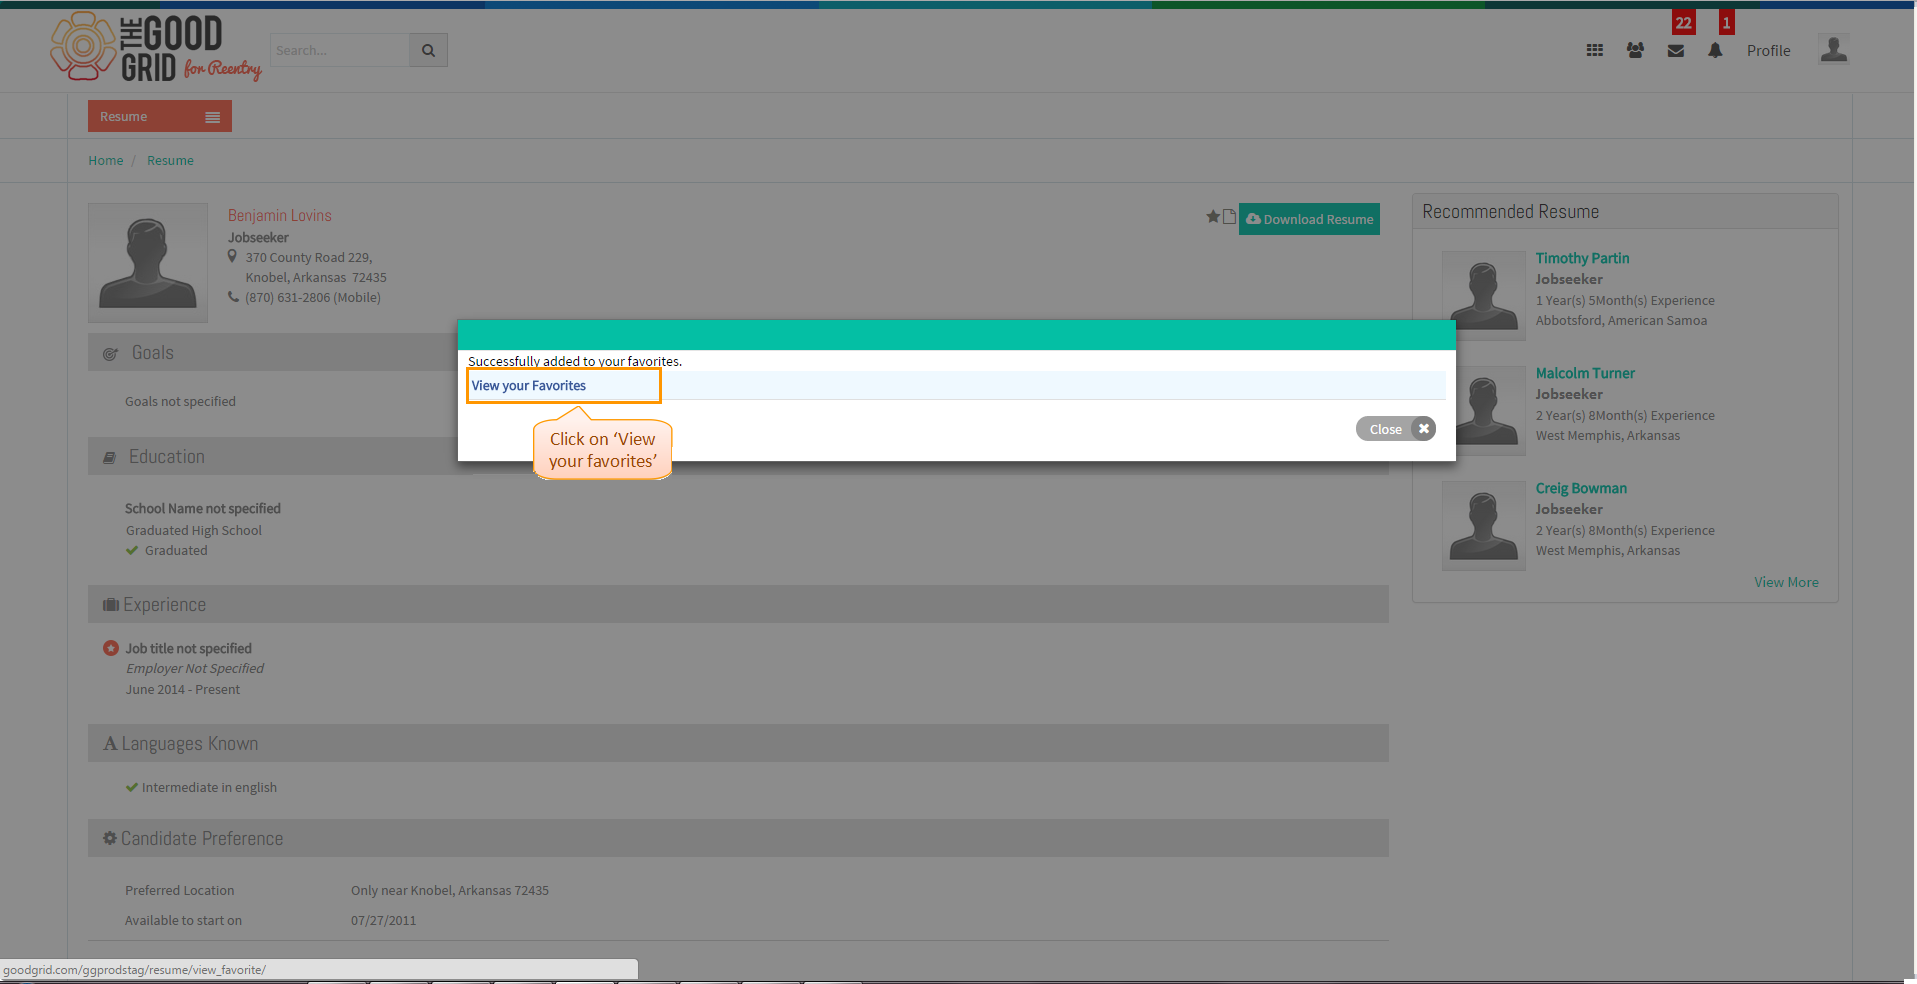Viewport: 1917px width, 984px height.
Task: Open Timothy Partin's recommended resume
Action: coord(1582,258)
